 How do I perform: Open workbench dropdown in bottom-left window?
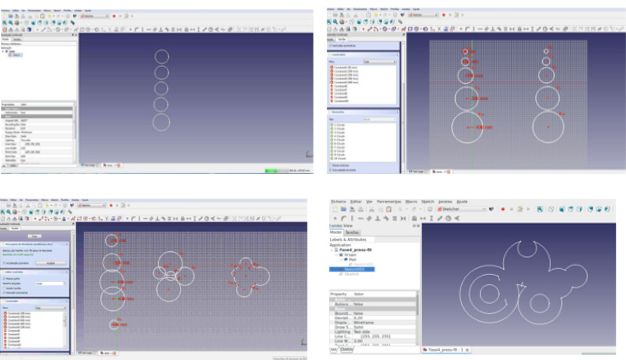pyautogui.click(x=92, y=205)
